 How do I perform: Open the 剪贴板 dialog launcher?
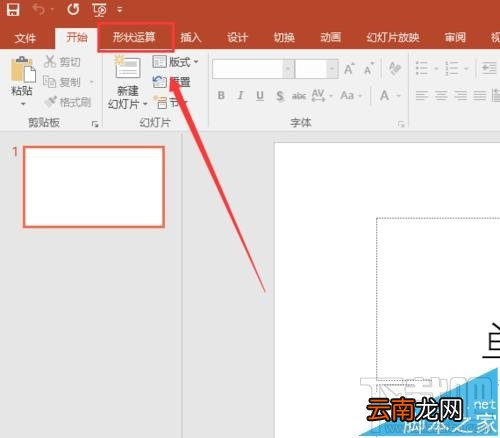(x=95, y=124)
